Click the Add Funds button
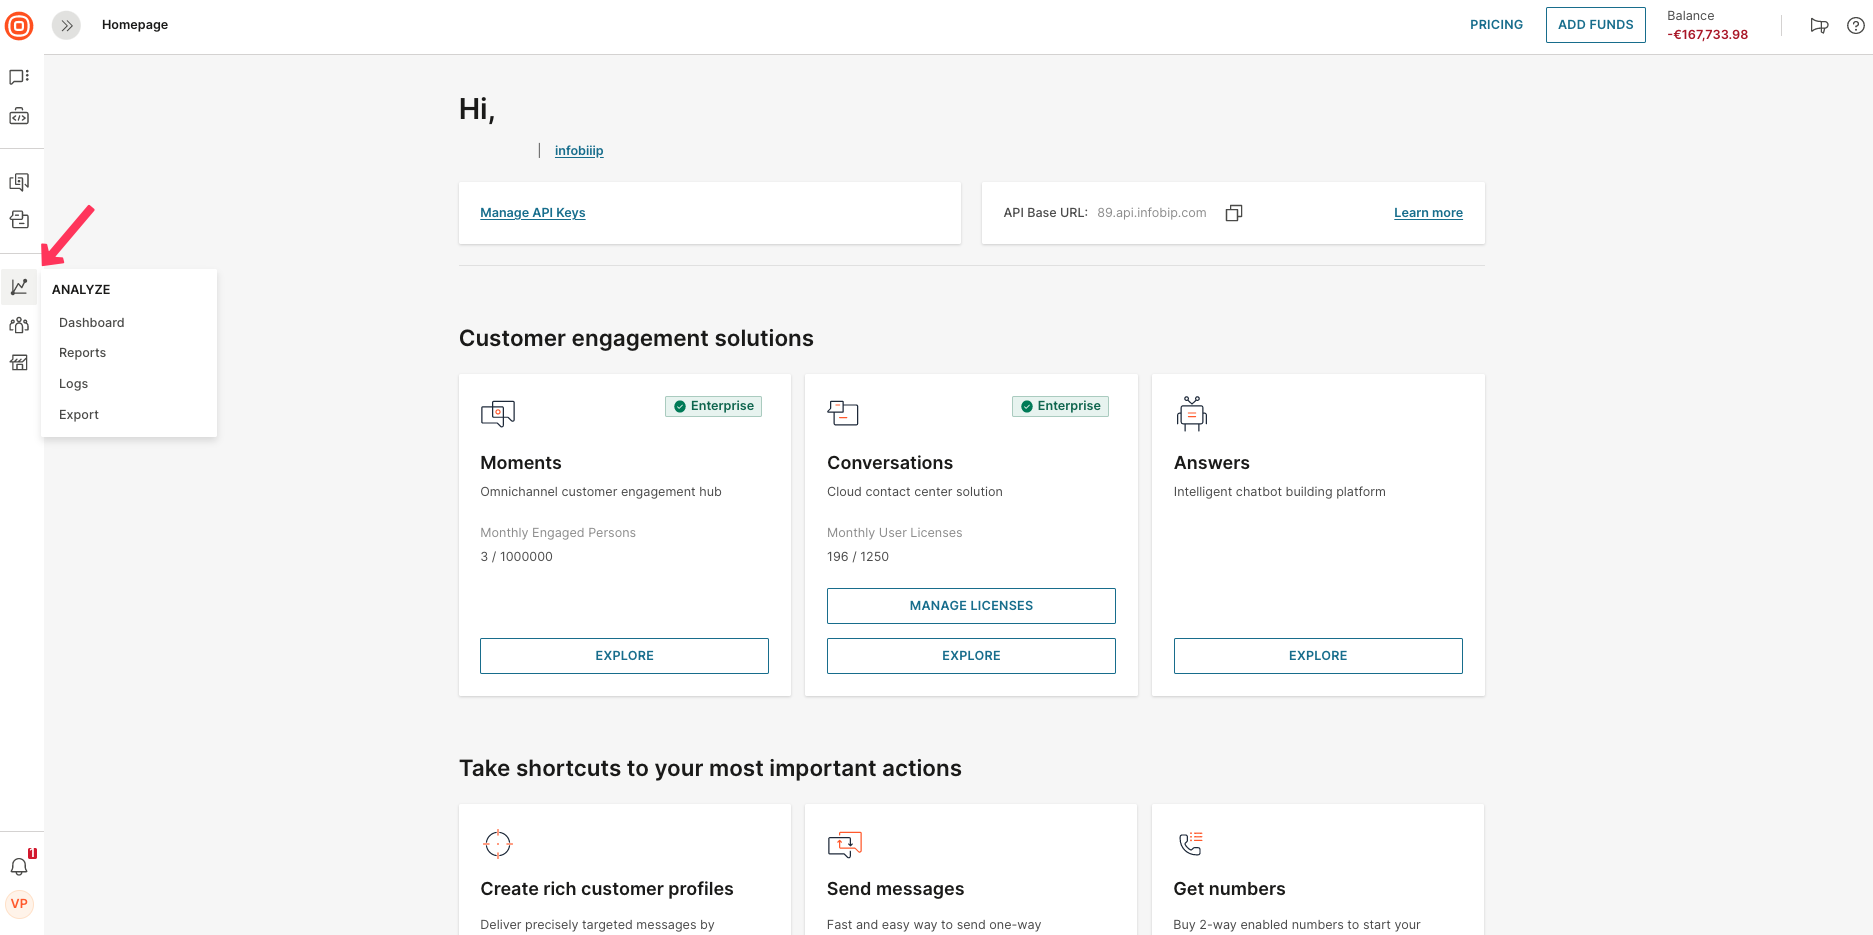The width and height of the screenshot is (1873, 935). [1595, 25]
